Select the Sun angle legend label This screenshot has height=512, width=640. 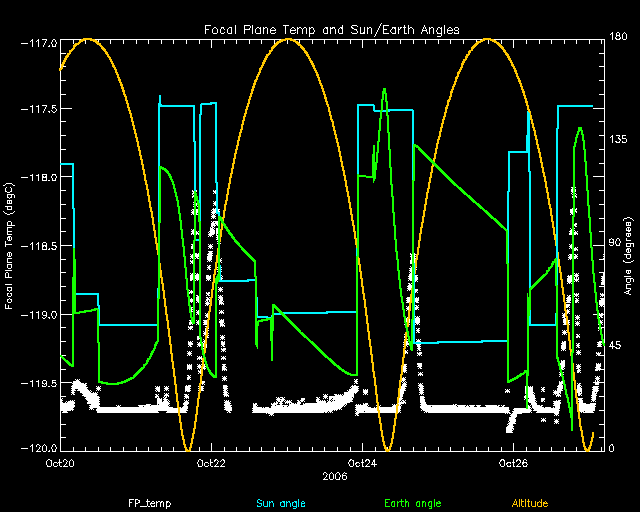(279, 503)
